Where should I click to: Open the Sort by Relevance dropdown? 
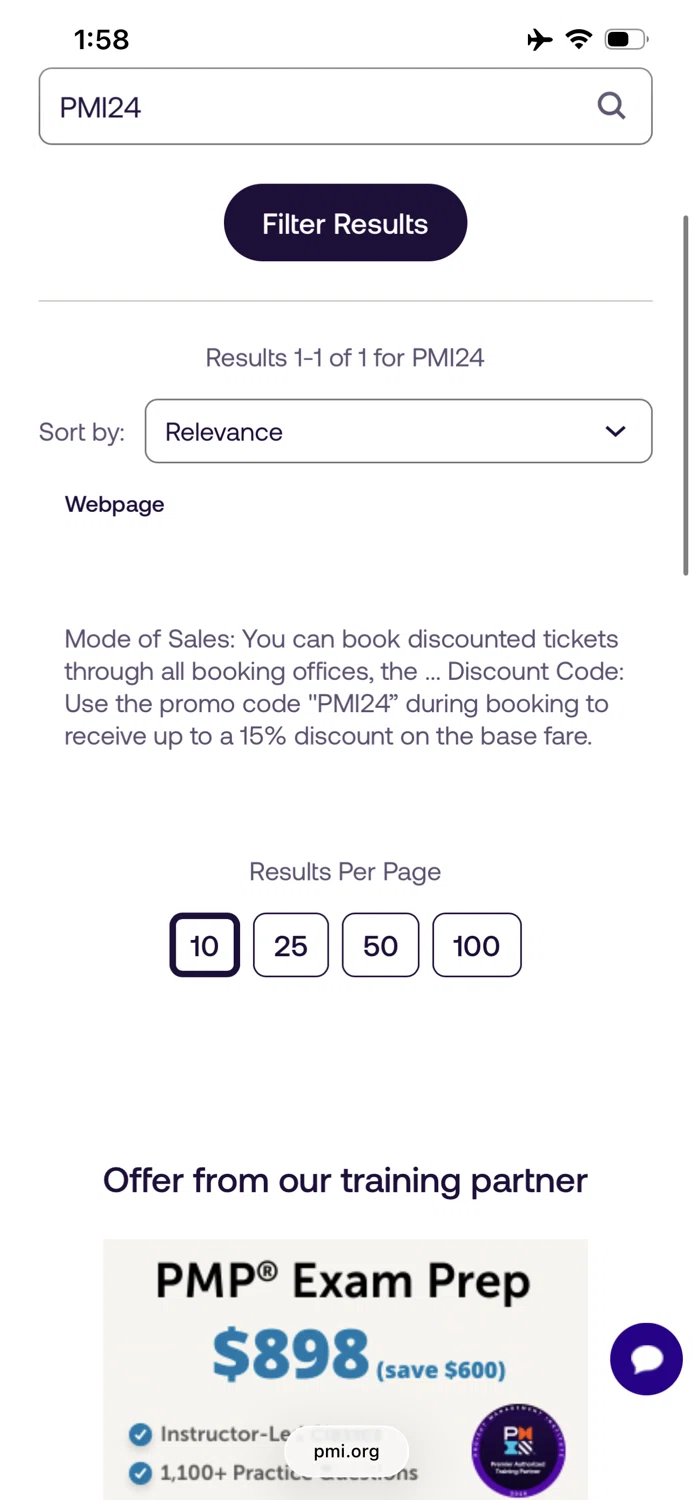point(398,432)
